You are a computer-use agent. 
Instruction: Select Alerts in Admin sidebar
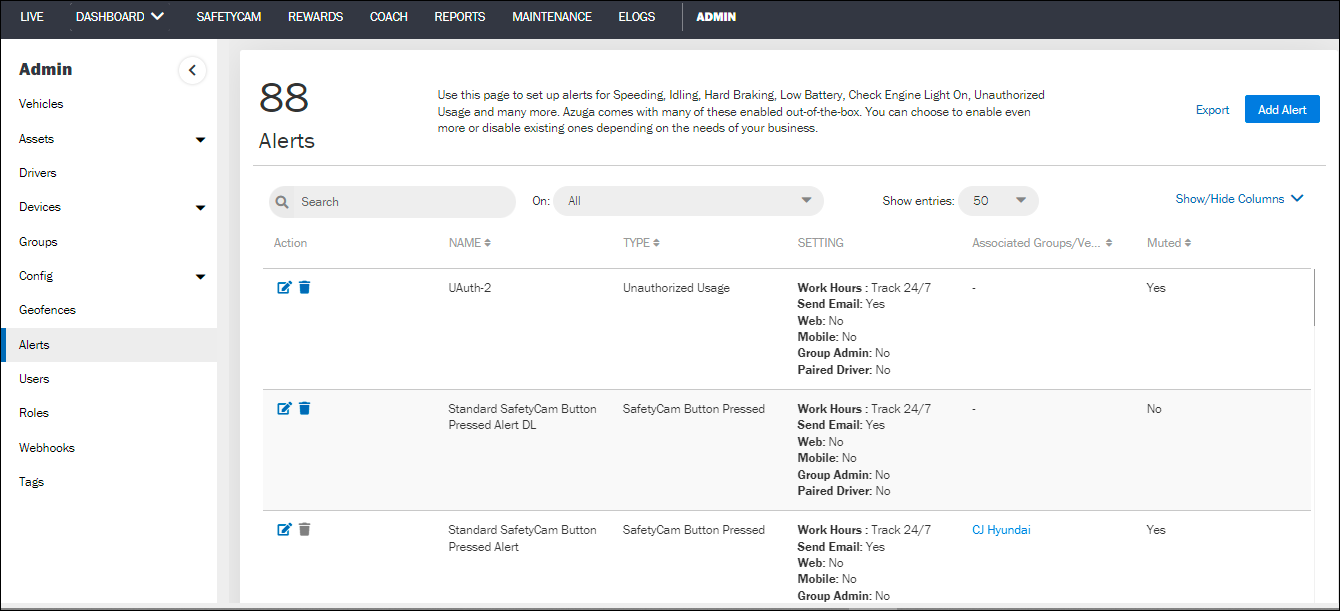(x=109, y=345)
